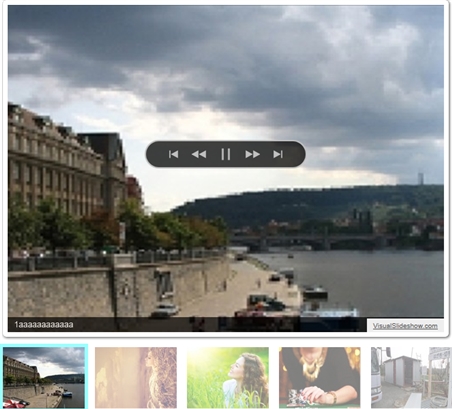Select the sepia woman profile thumbnail
Image resolution: width=452 pixels, height=409 pixels.
(136, 377)
